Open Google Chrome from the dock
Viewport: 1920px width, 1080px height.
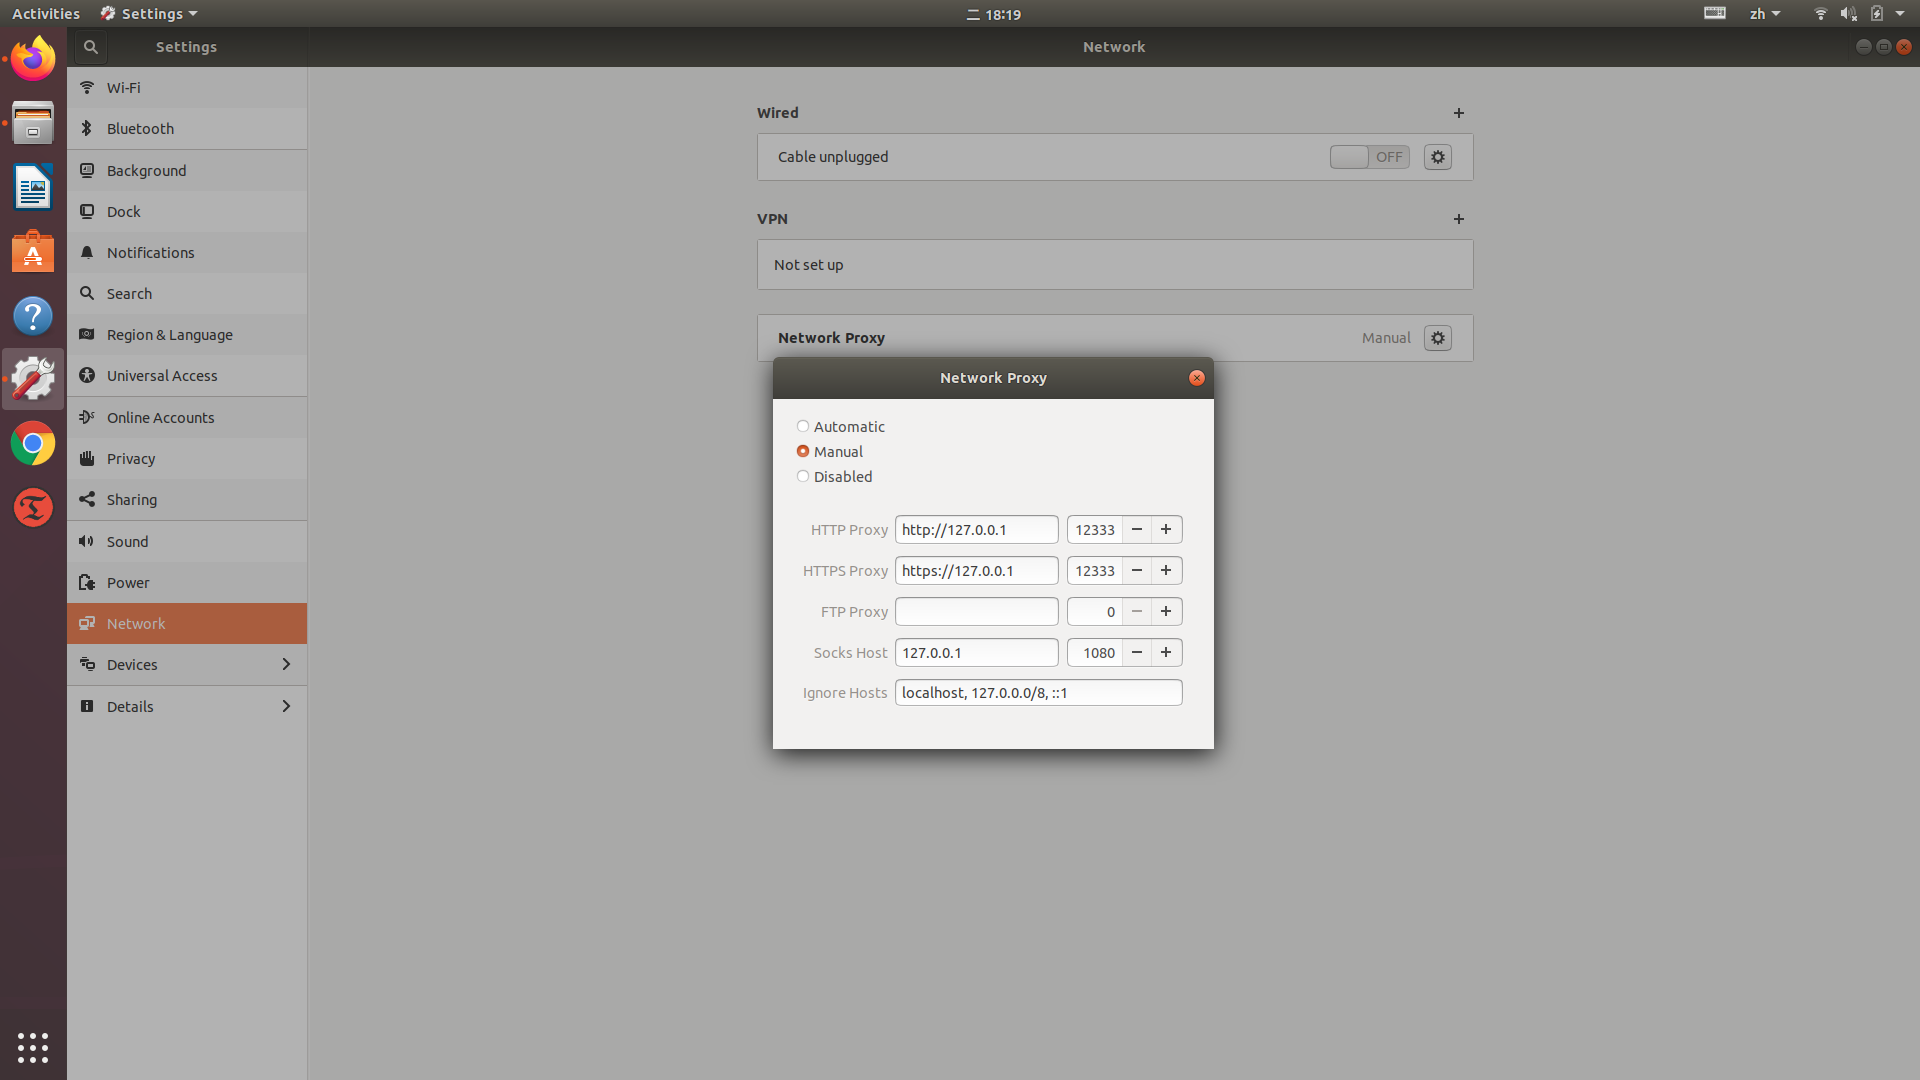(33, 443)
